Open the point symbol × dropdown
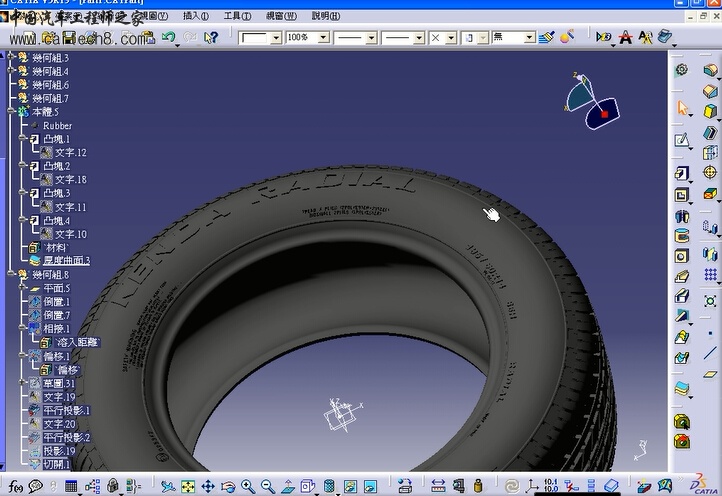The image size is (722, 496). click(x=451, y=38)
